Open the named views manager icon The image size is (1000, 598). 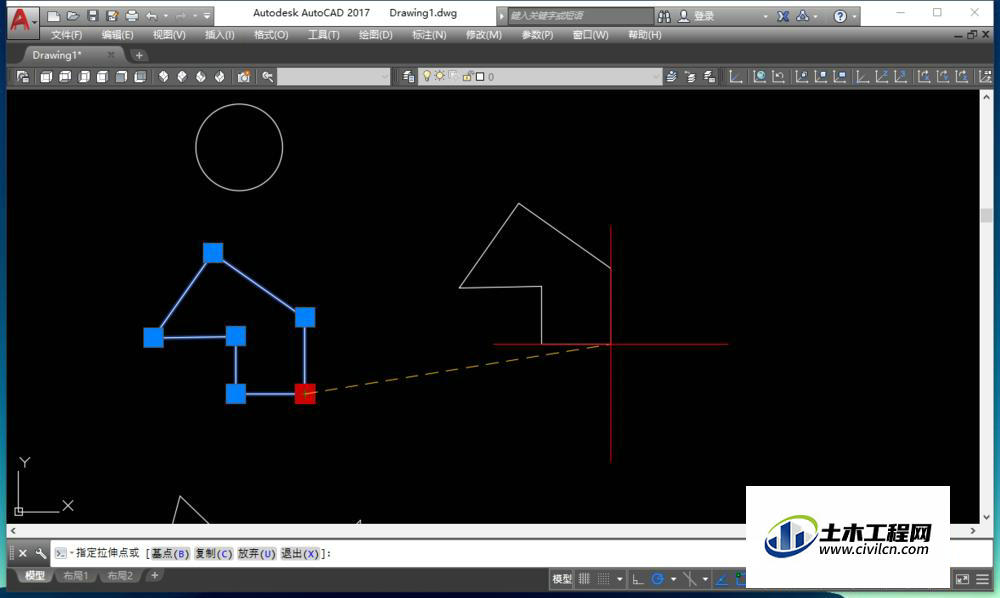pos(23,77)
